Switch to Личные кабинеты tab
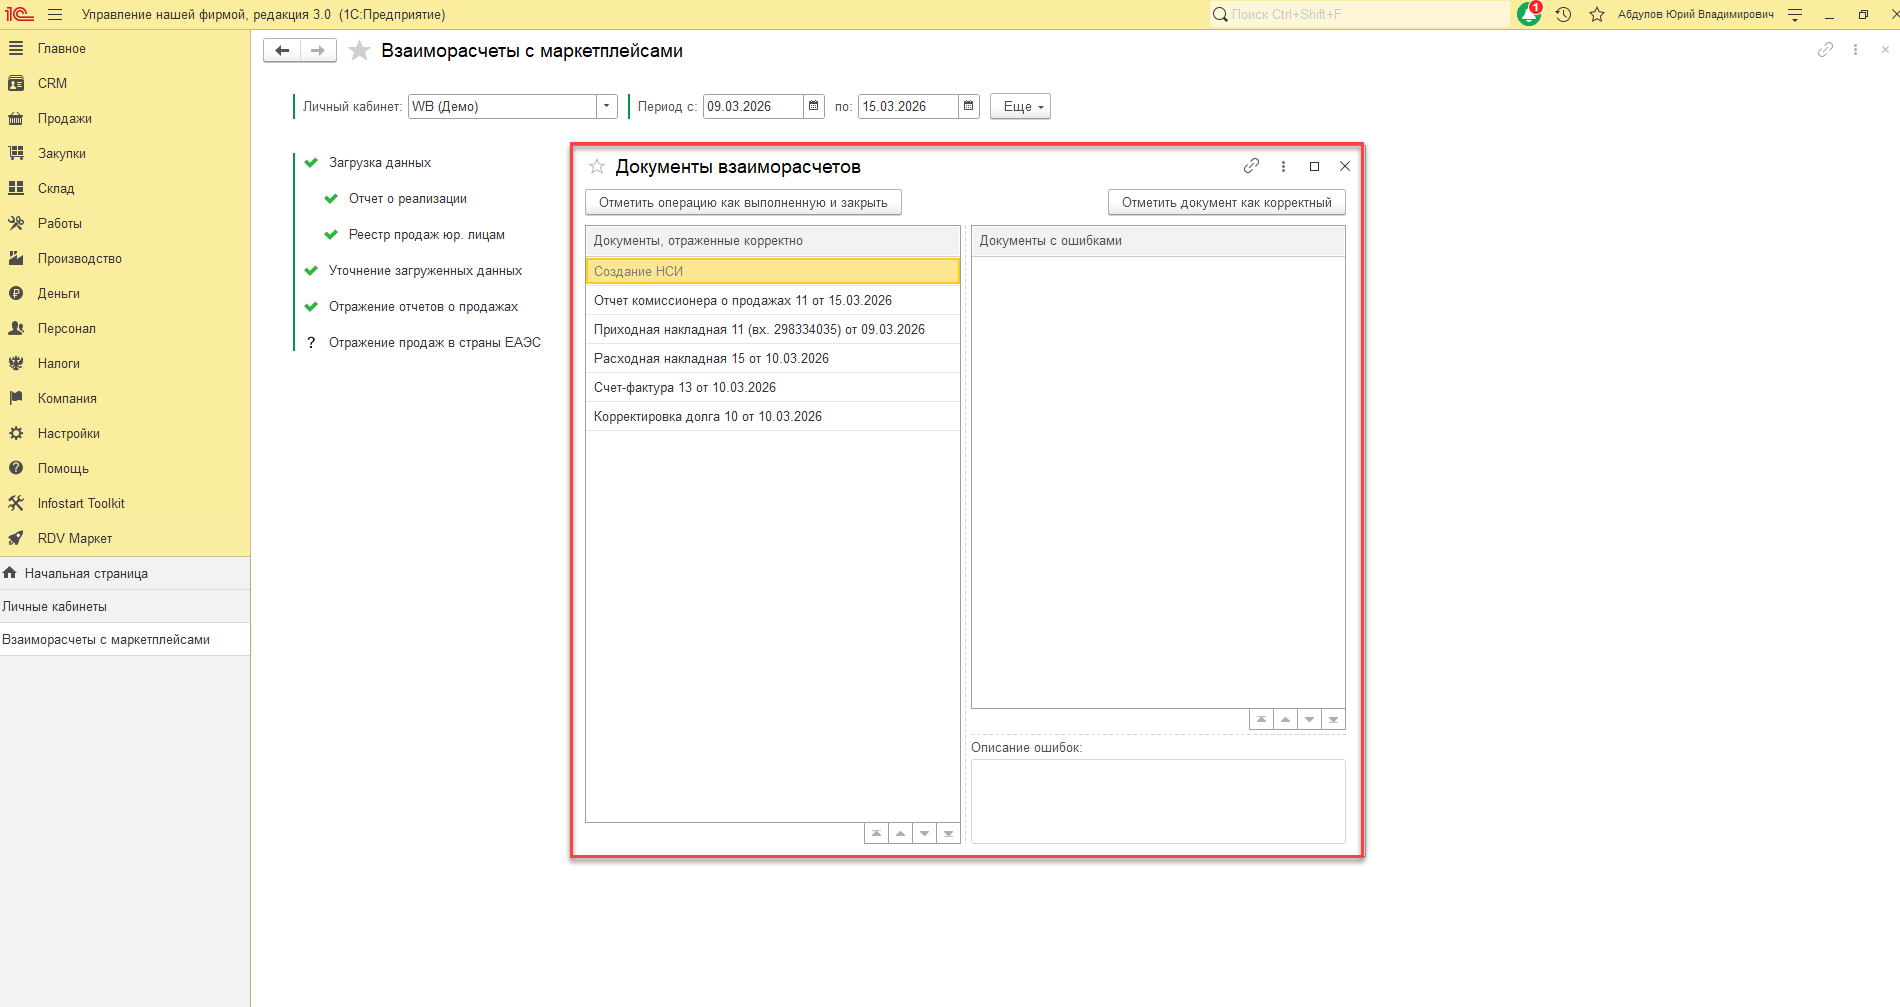 (x=55, y=606)
